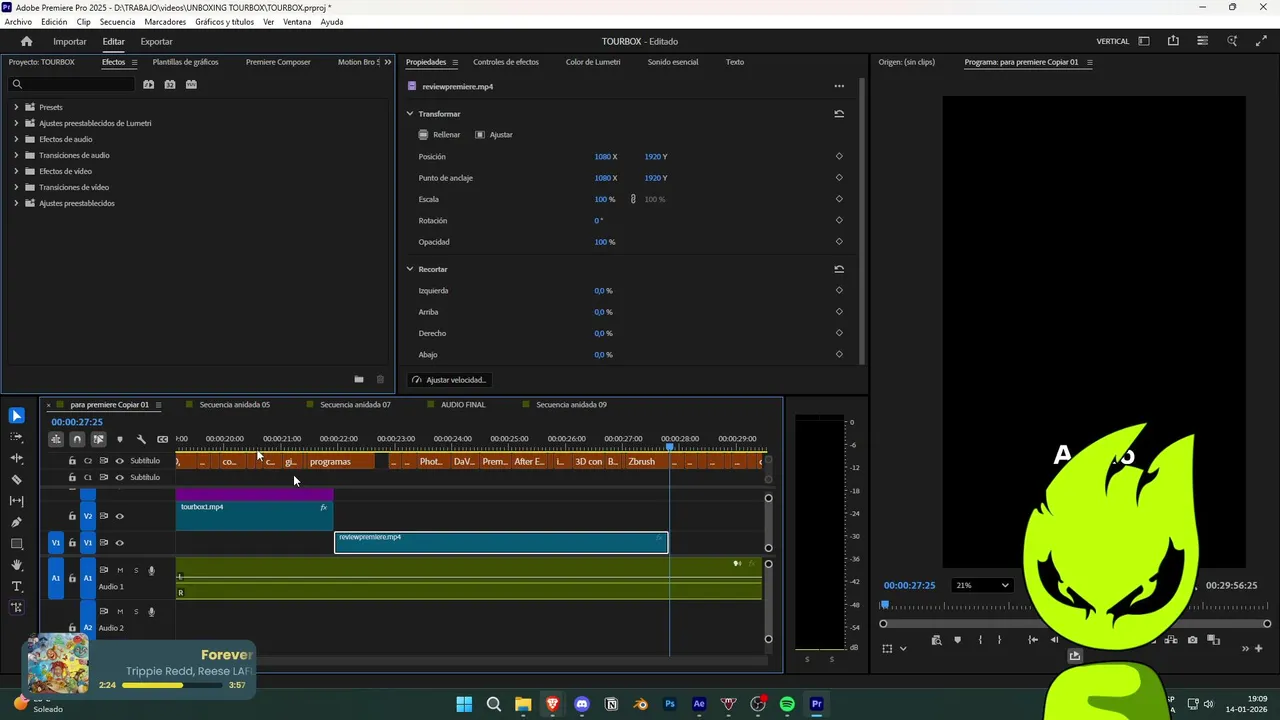Viewport: 1280px width, 720px height.
Task: Click the Effects search input field
Action: [70, 84]
